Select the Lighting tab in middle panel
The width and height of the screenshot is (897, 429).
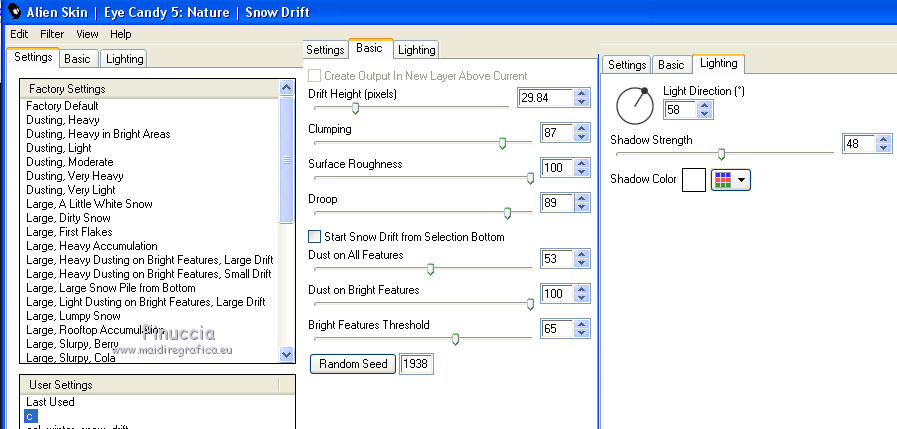point(416,50)
